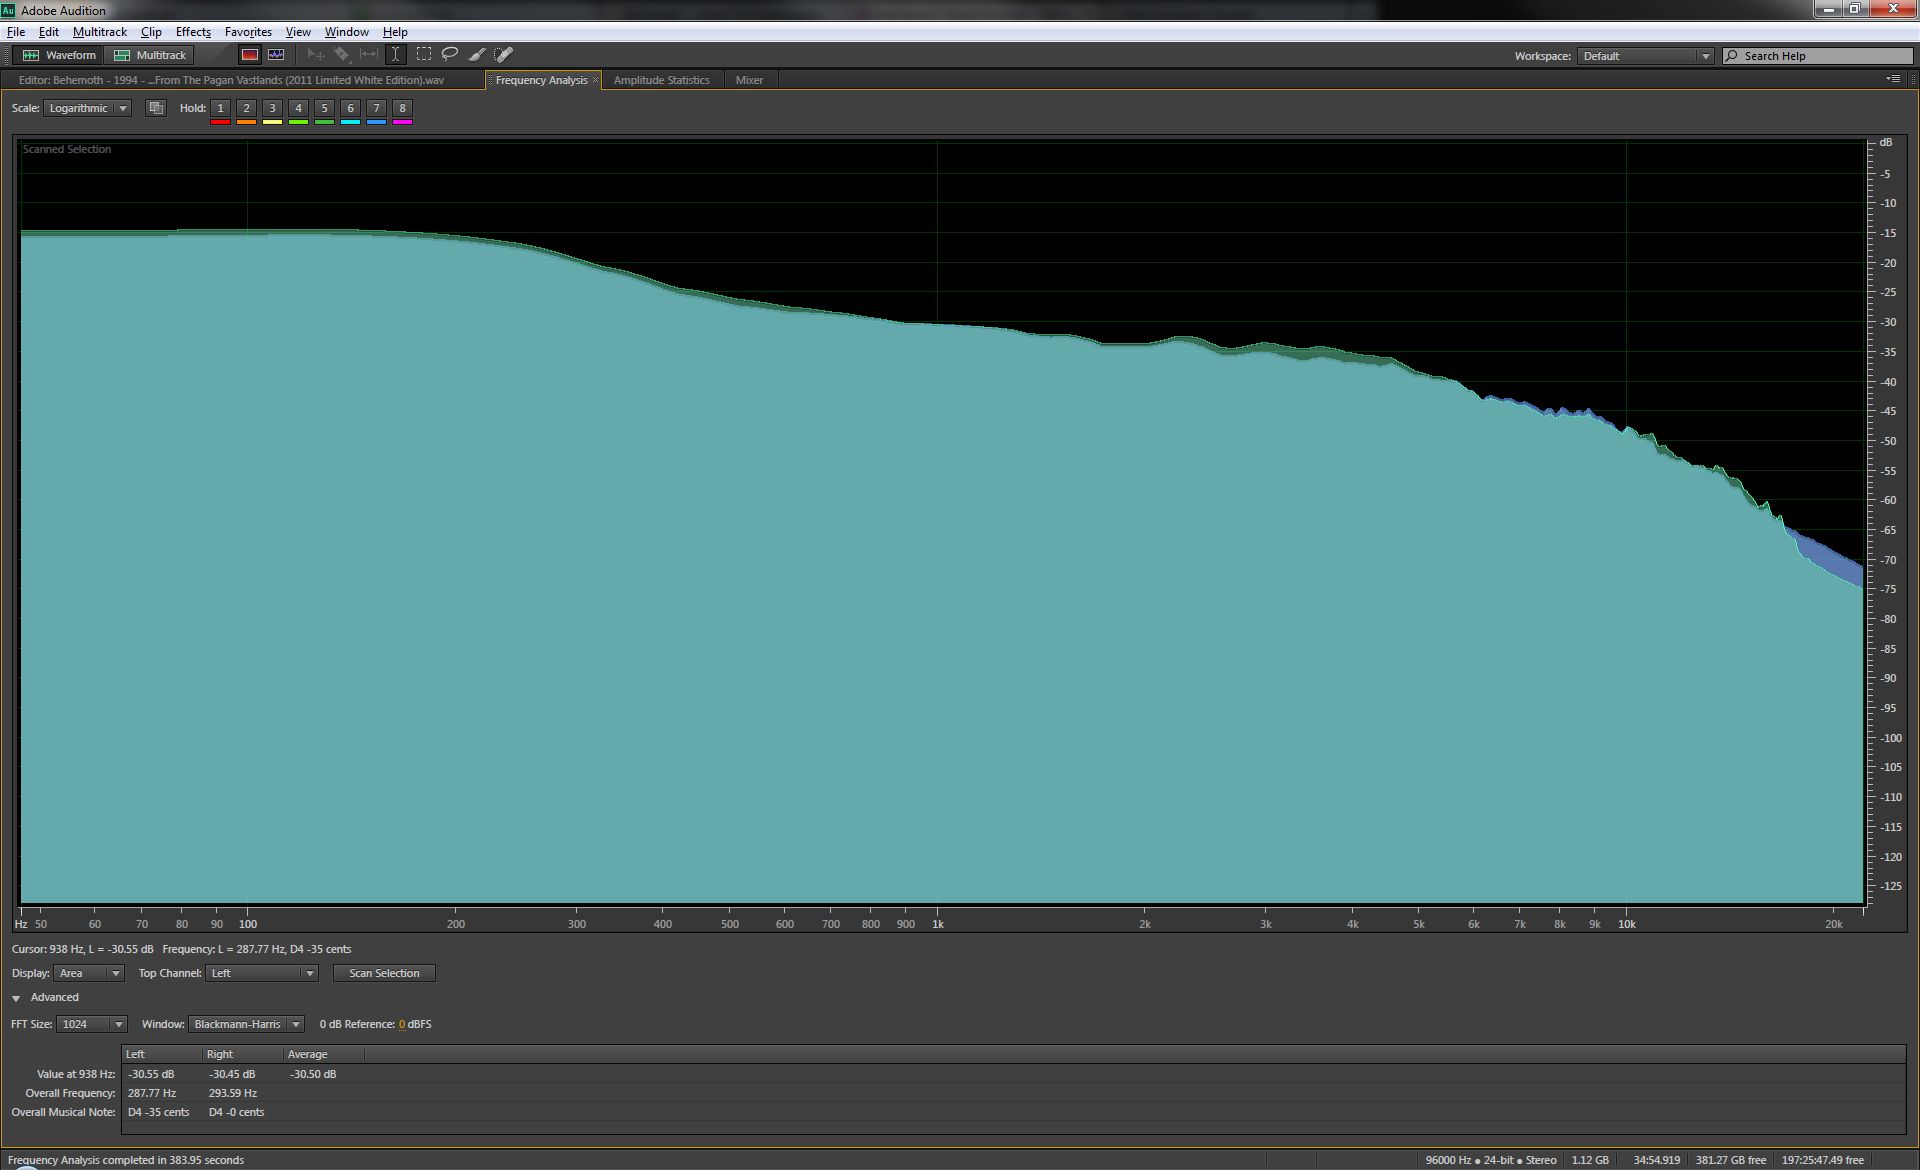Open the Effects menu

tap(193, 32)
